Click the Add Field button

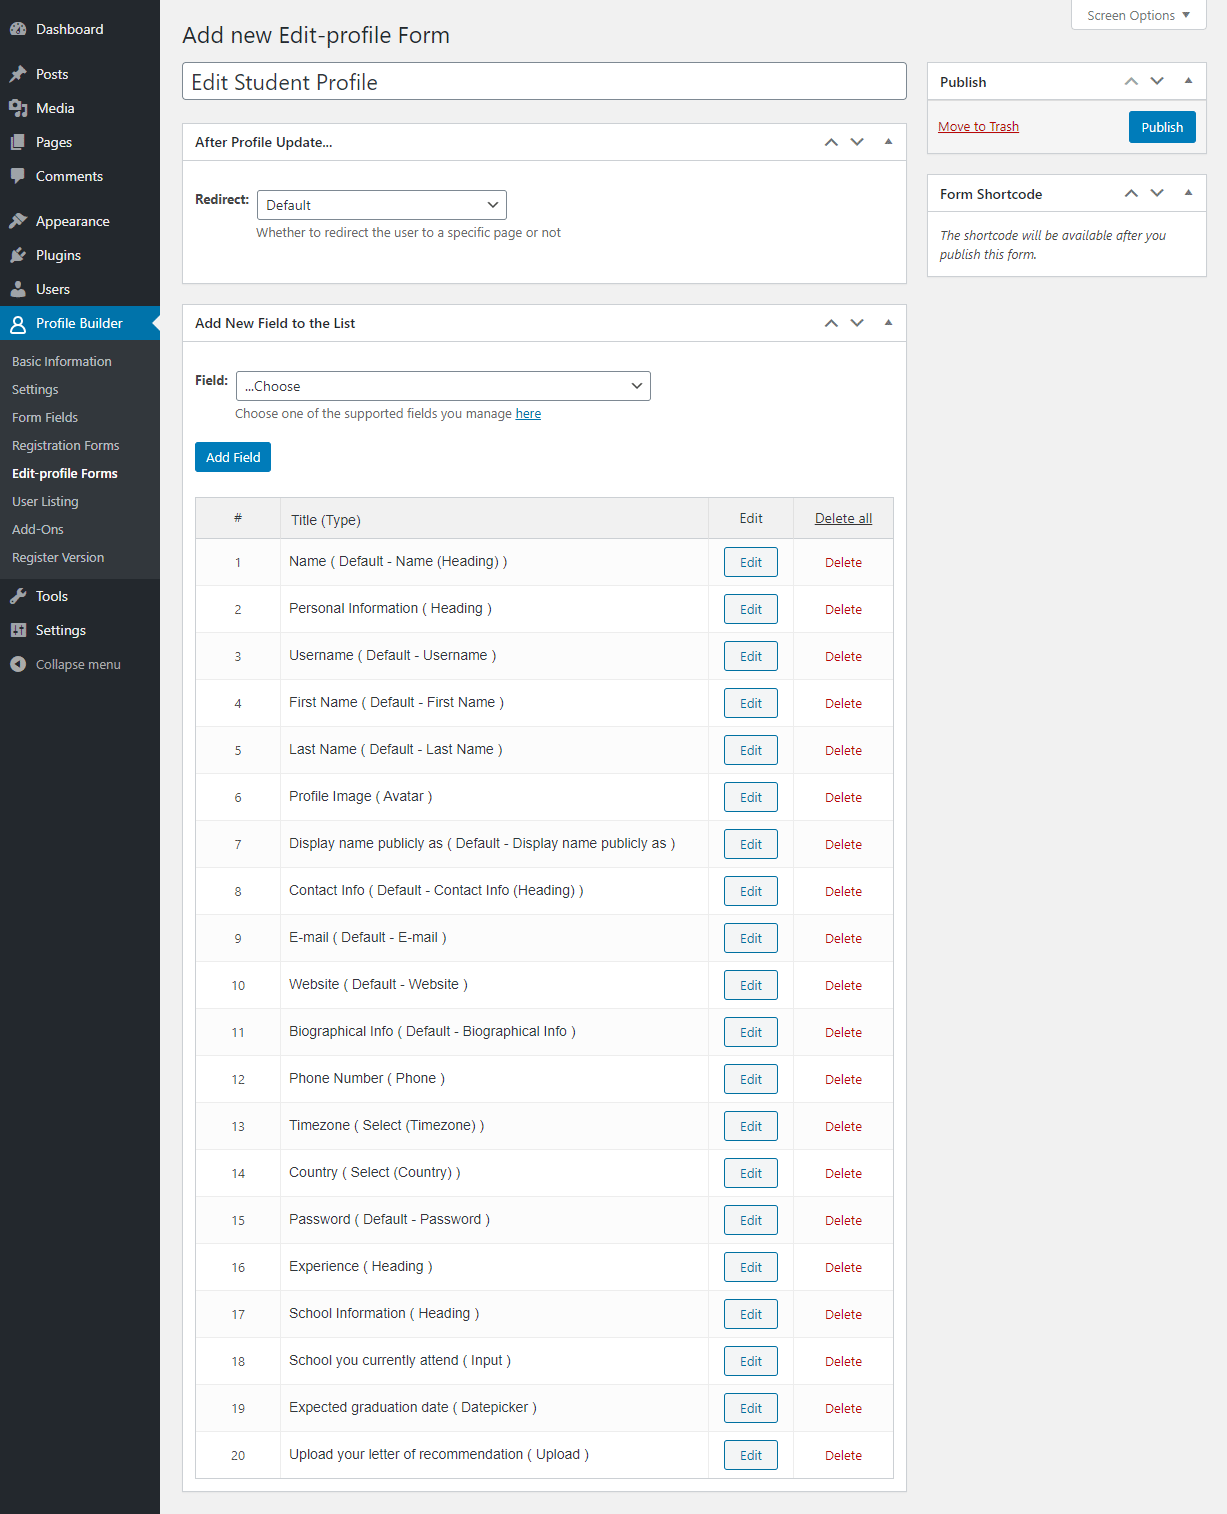(x=233, y=457)
